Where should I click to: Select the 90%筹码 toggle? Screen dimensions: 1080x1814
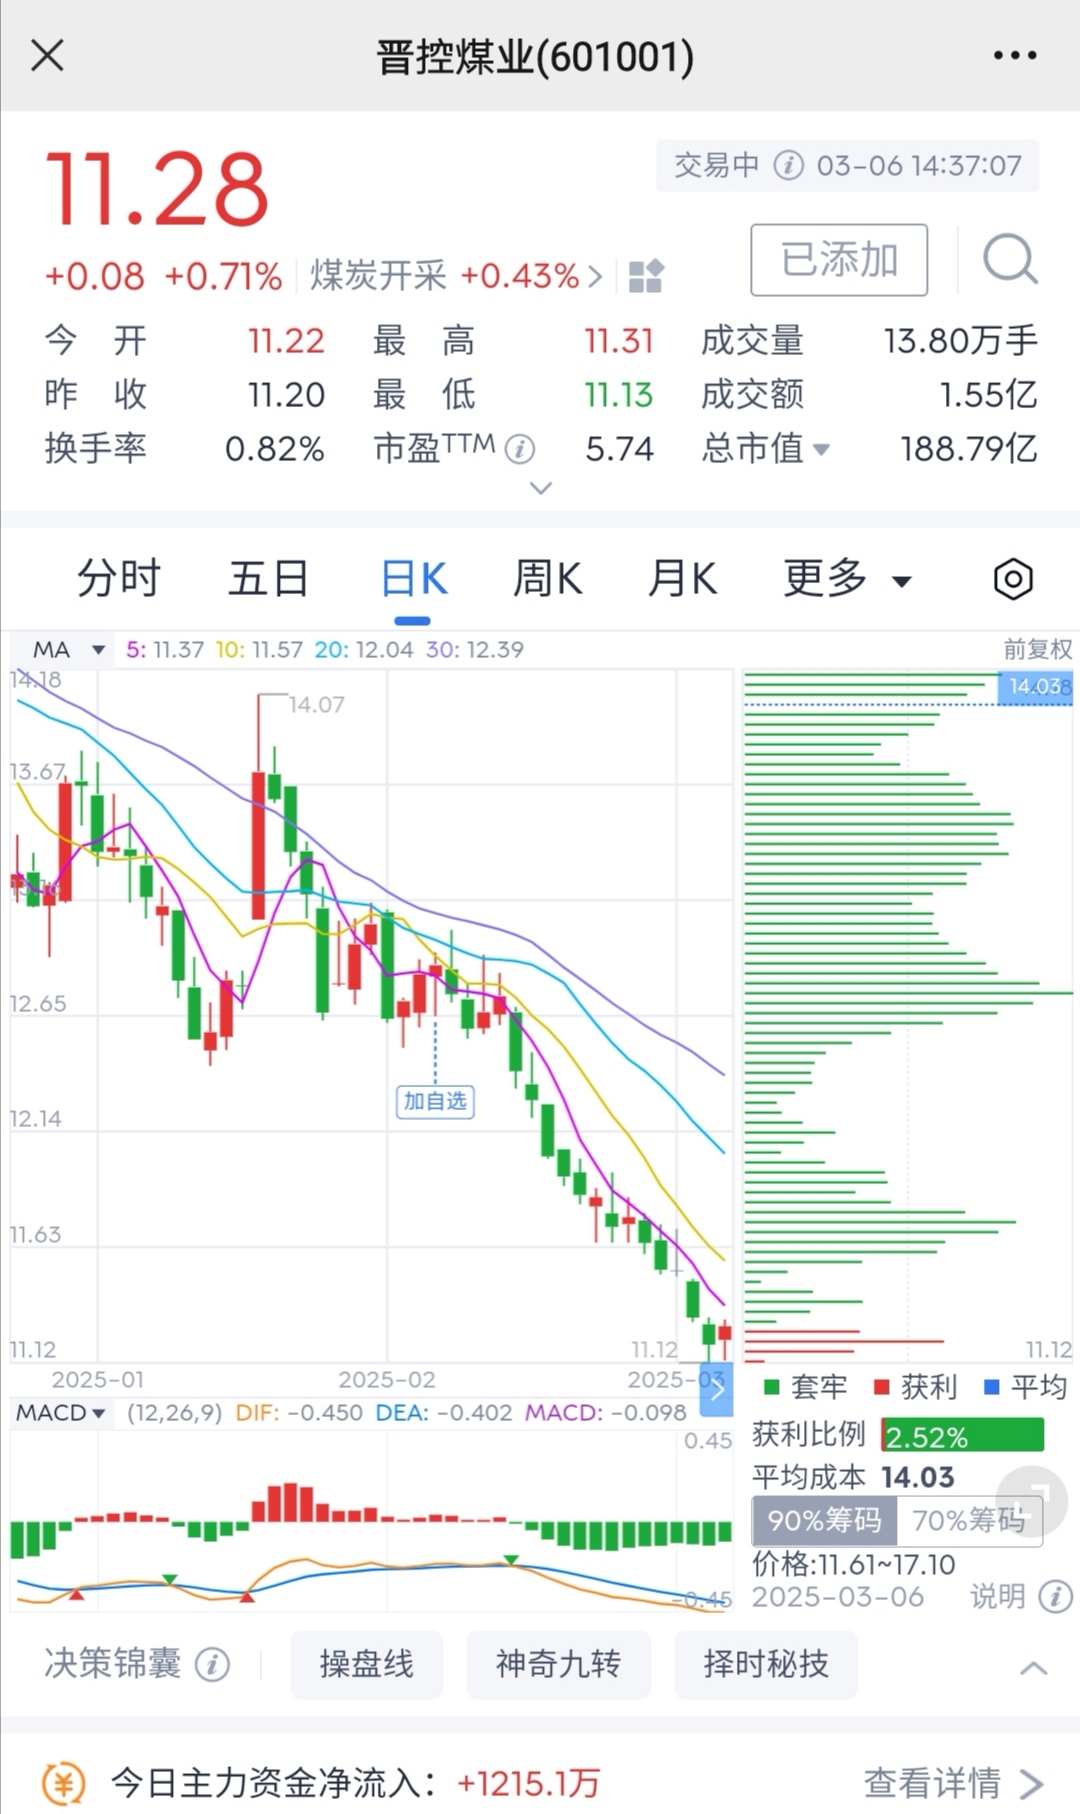tap(824, 1521)
